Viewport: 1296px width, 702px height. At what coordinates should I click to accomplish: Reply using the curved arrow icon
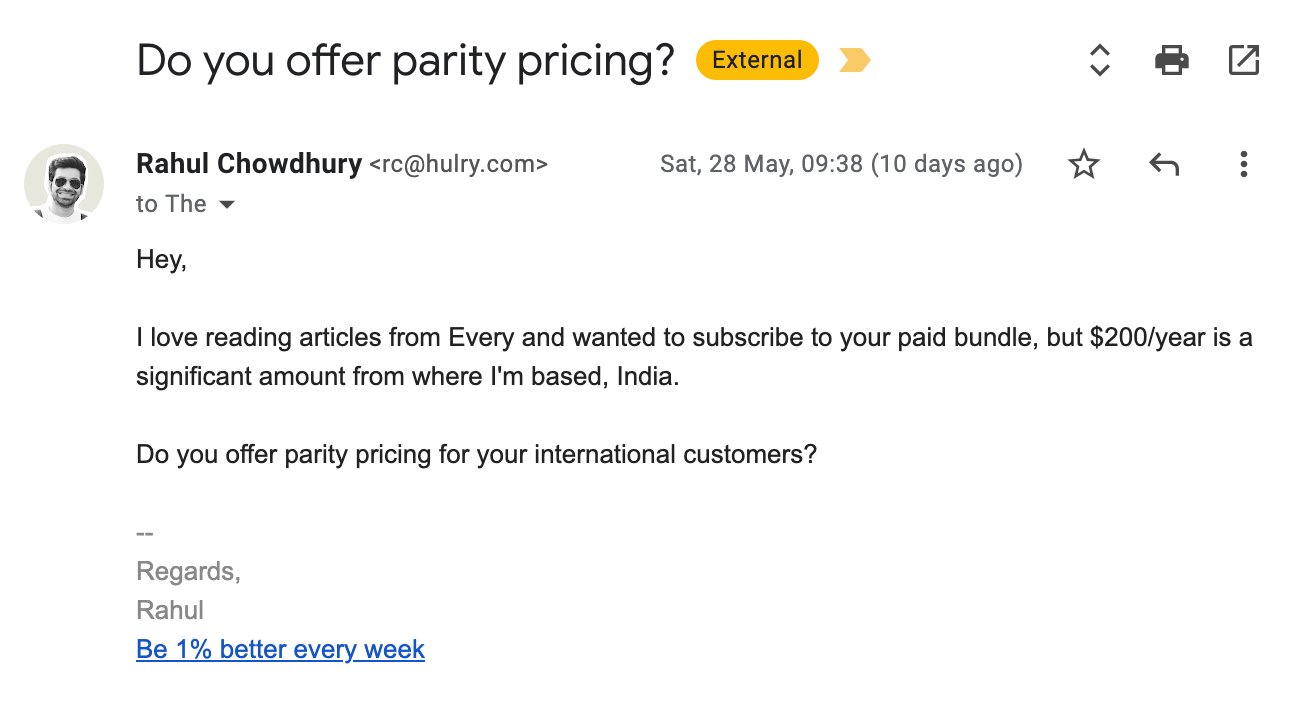coord(1163,164)
